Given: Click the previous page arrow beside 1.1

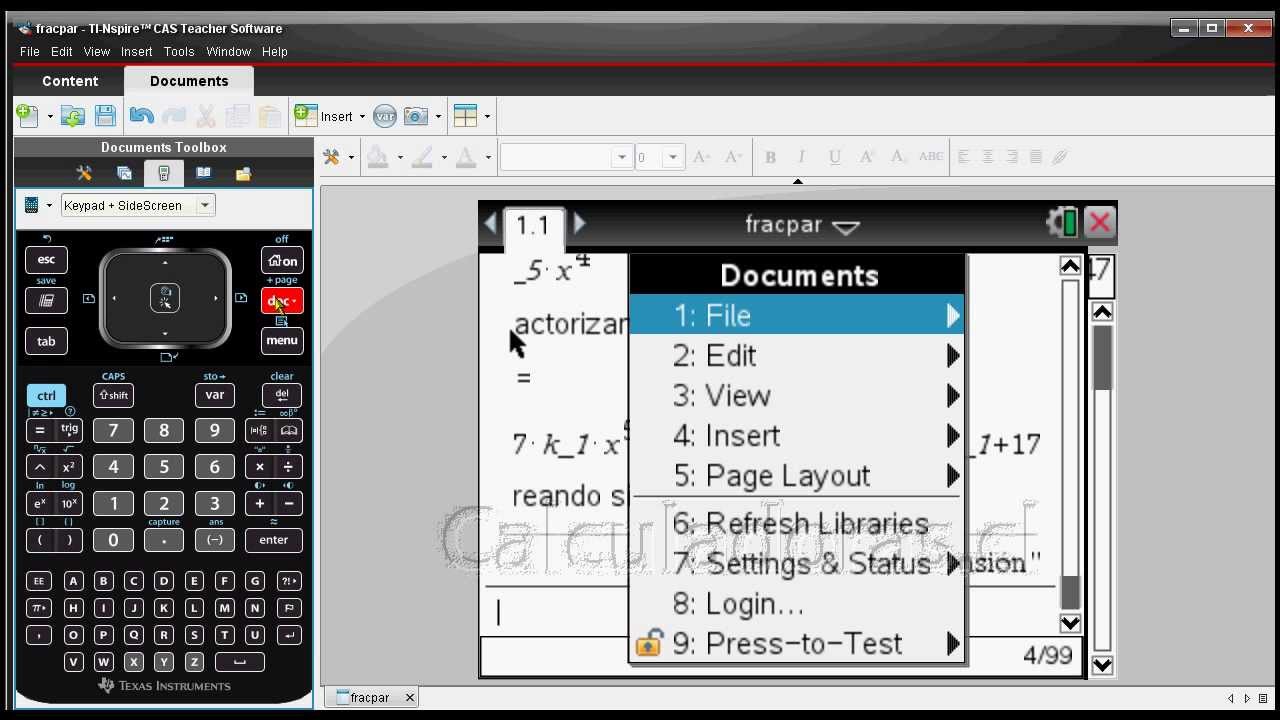Looking at the screenshot, I should click(x=491, y=223).
